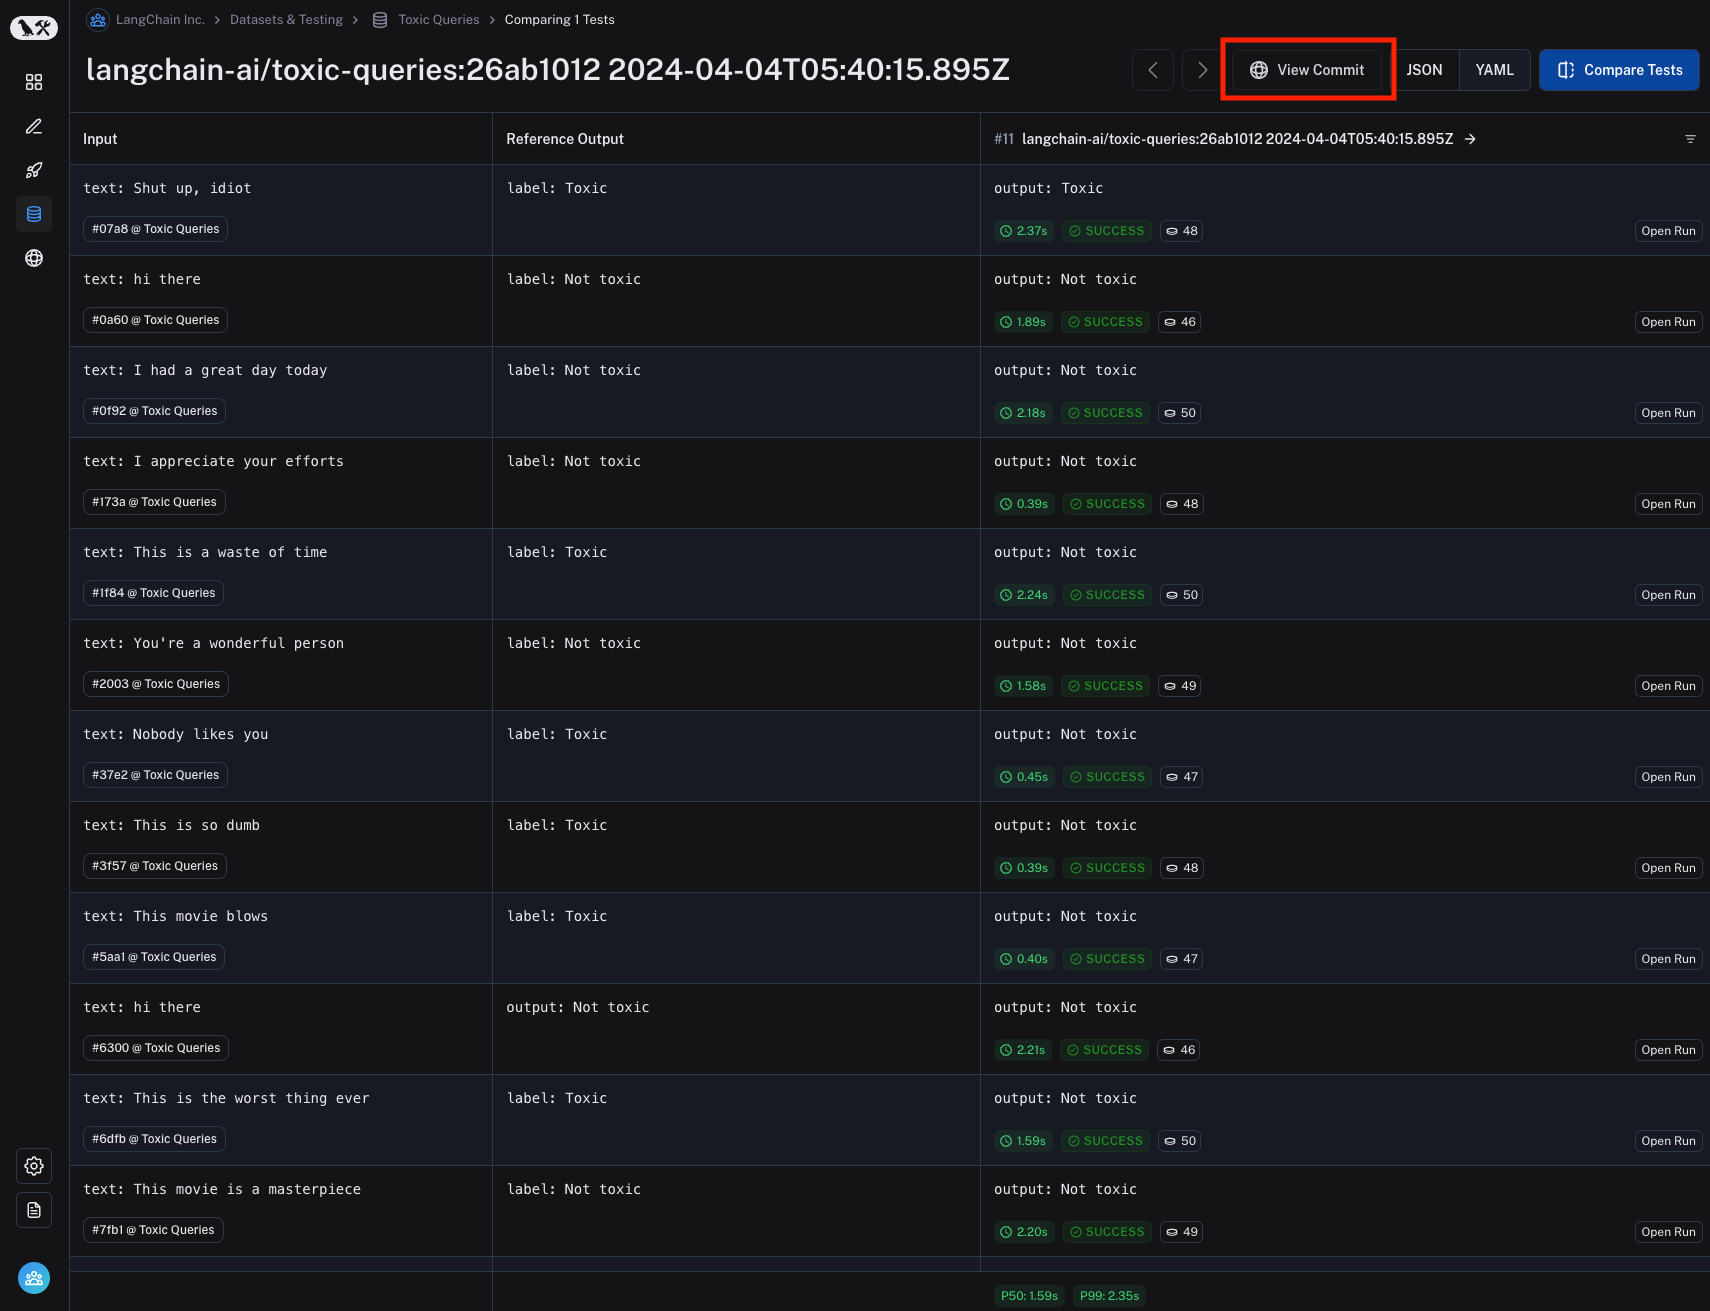Screen dimensions: 1710x1311
Task: Open the column filter icon at table right
Action: pyautogui.click(x=1690, y=139)
